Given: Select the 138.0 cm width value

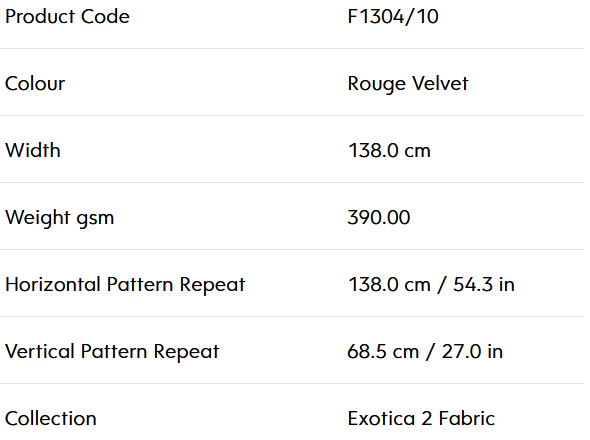Looking at the screenshot, I should (389, 151).
